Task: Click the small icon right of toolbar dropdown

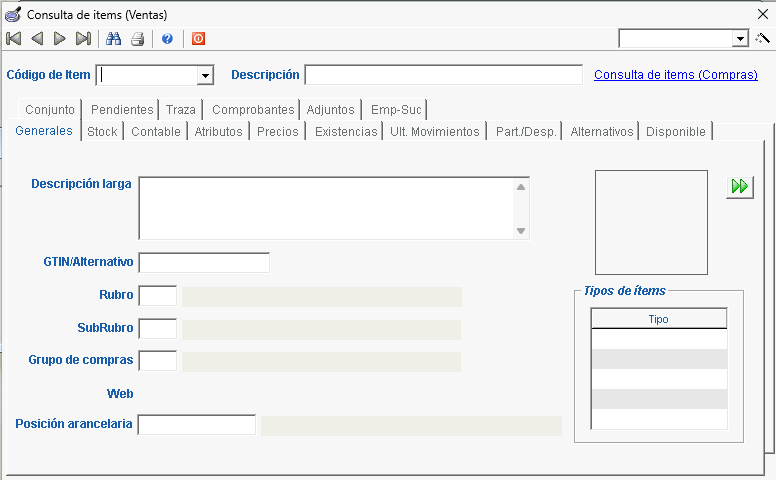Action: (x=763, y=38)
